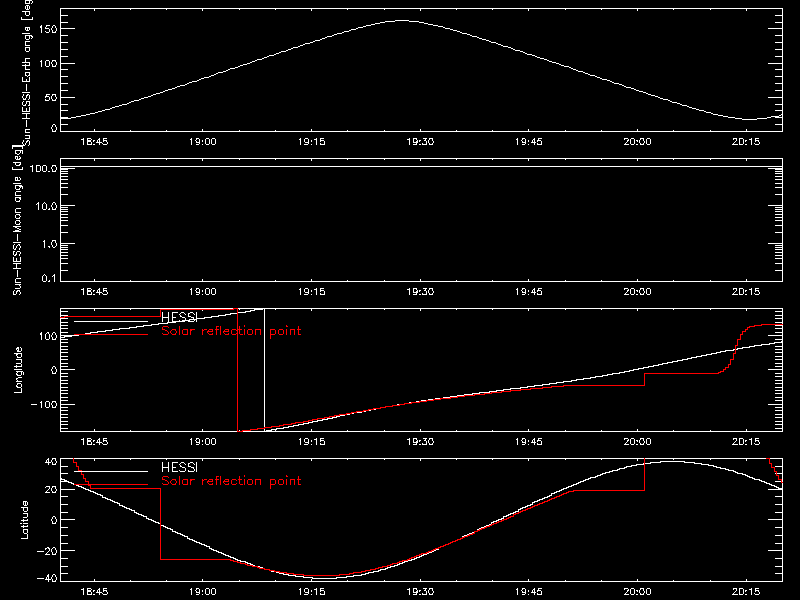Image resolution: width=800 pixels, height=600 pixels.
Task: Click the Longitude axis title
Action: point(18,370)
